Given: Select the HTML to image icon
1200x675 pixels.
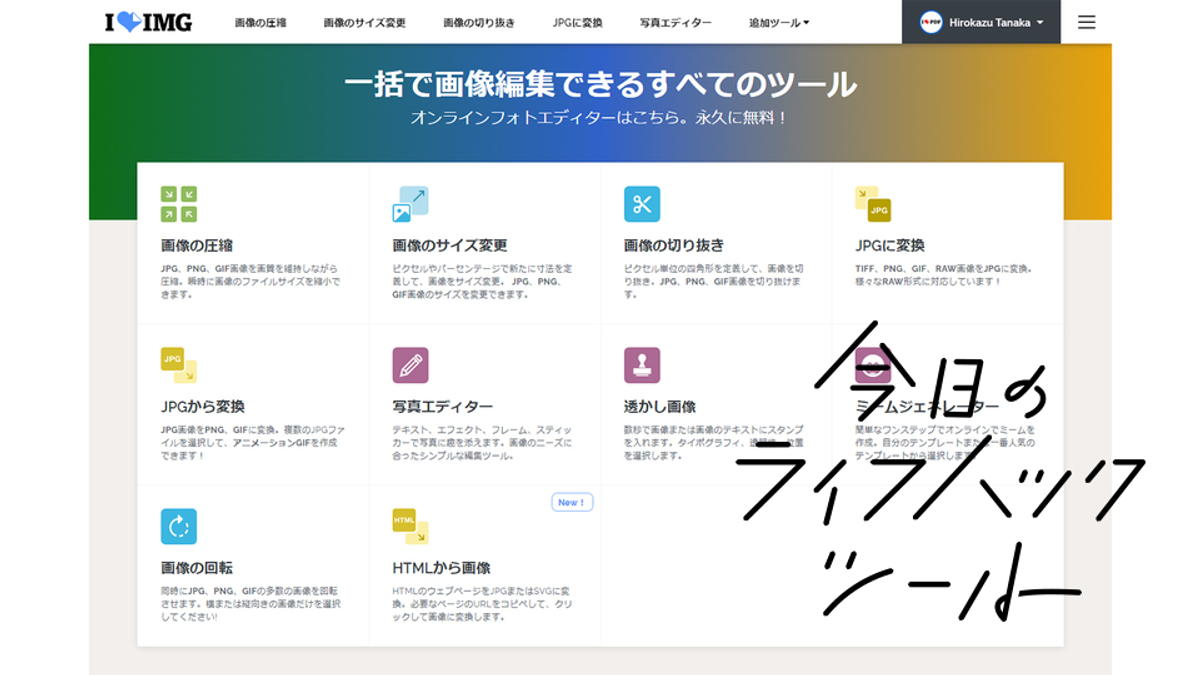Looking at the screenshot, I should coord(410,526).
